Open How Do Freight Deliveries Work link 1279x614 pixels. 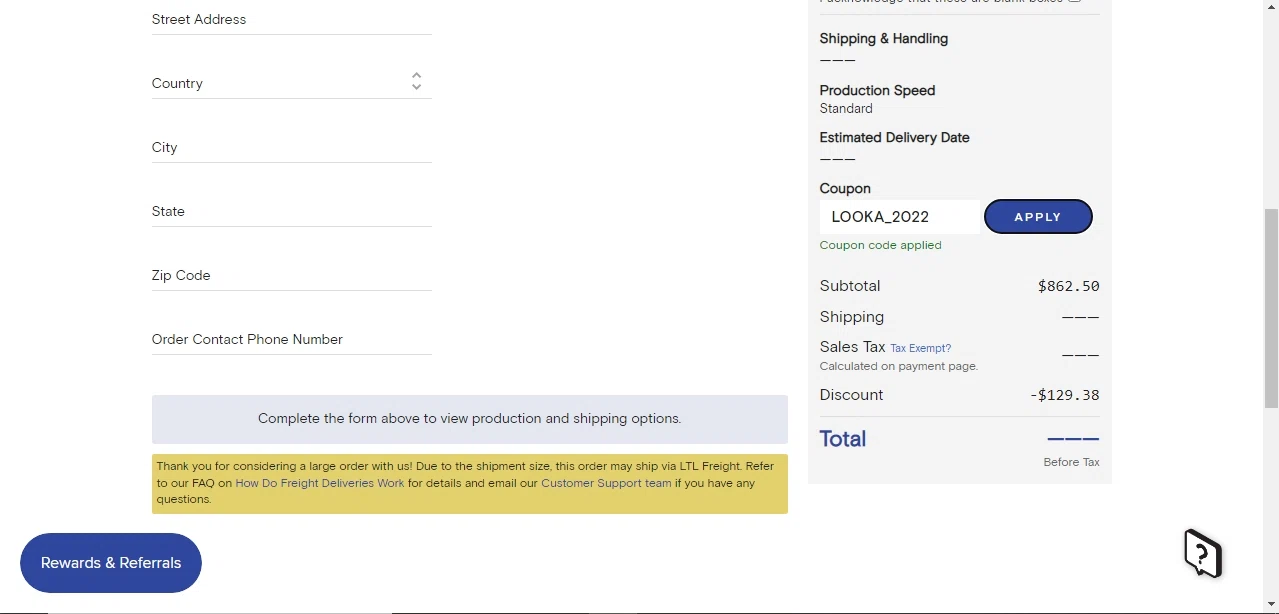320,483
